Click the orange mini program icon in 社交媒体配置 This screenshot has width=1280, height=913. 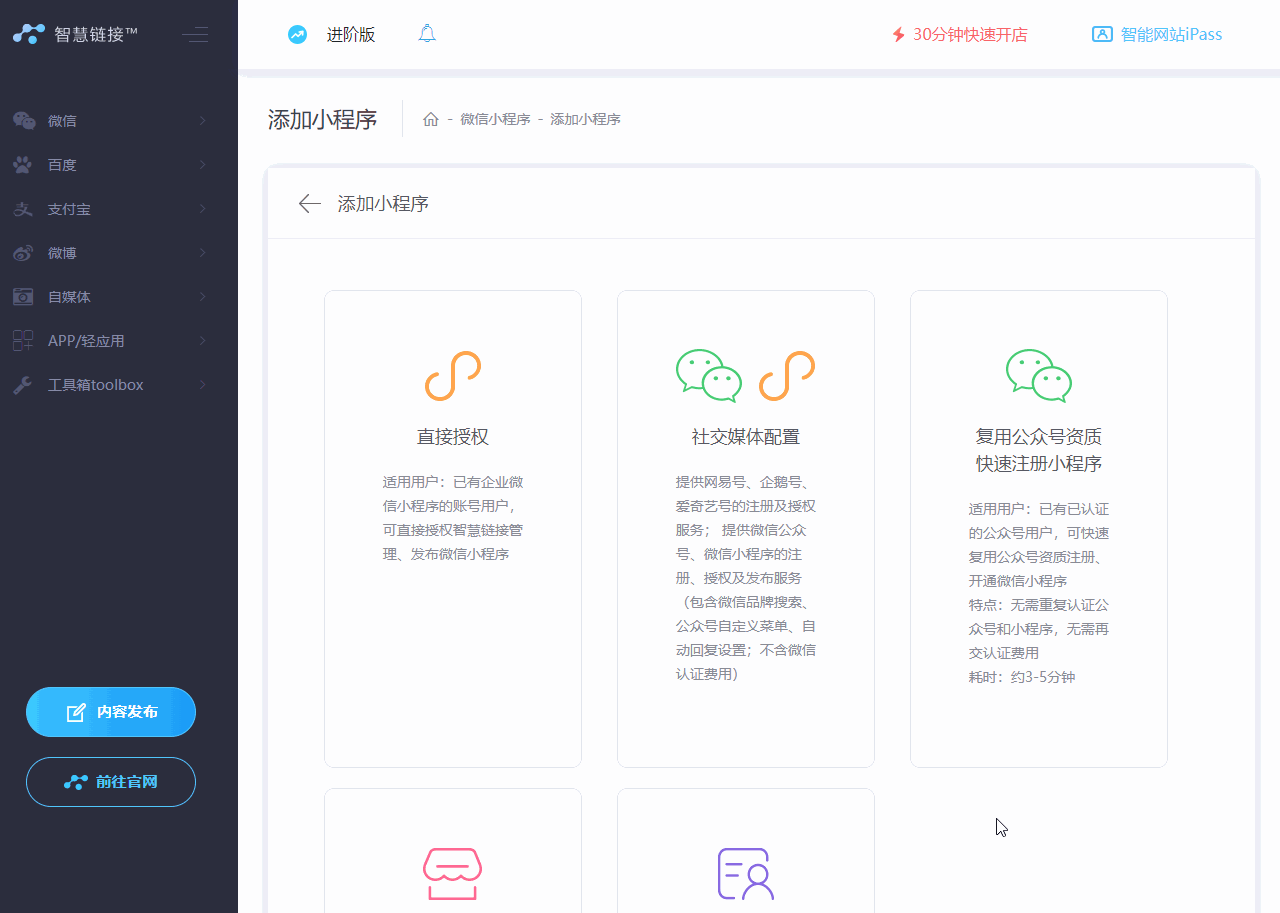coord(787,376)
